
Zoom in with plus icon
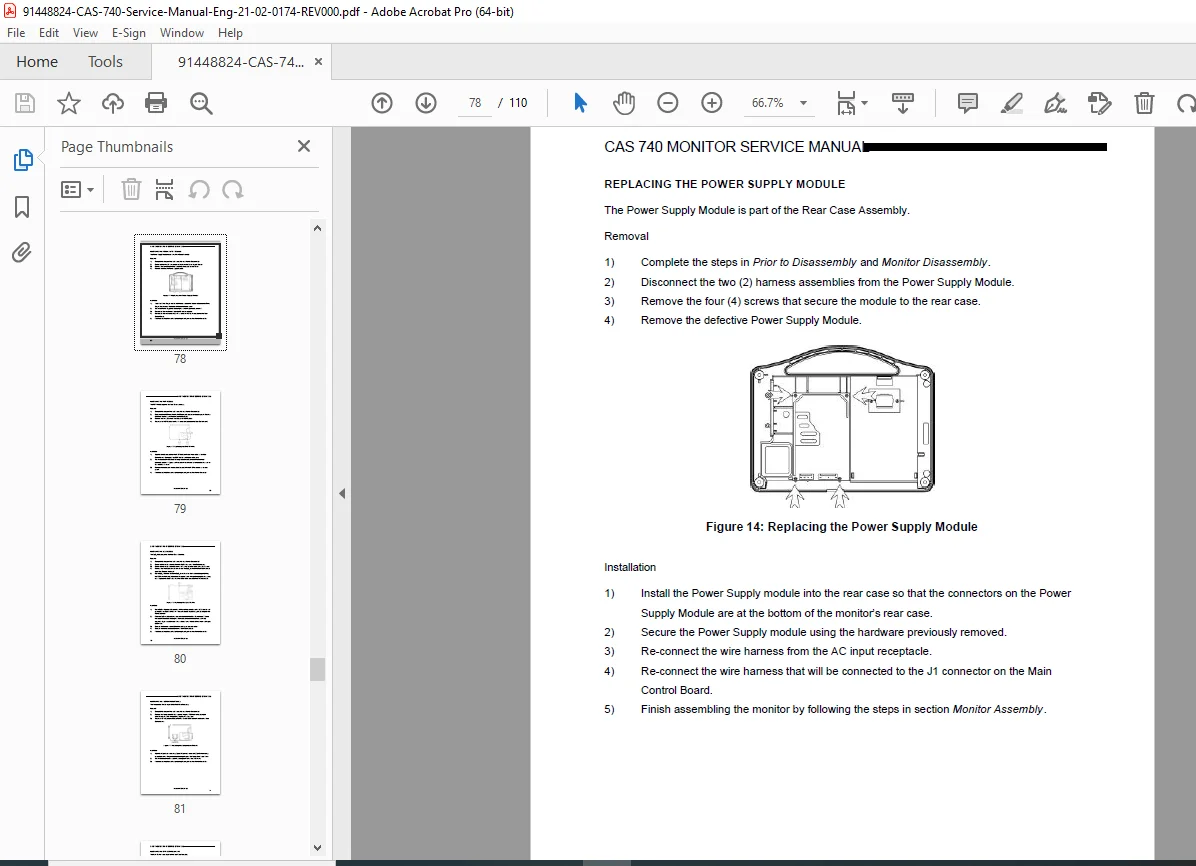(712, 102)
